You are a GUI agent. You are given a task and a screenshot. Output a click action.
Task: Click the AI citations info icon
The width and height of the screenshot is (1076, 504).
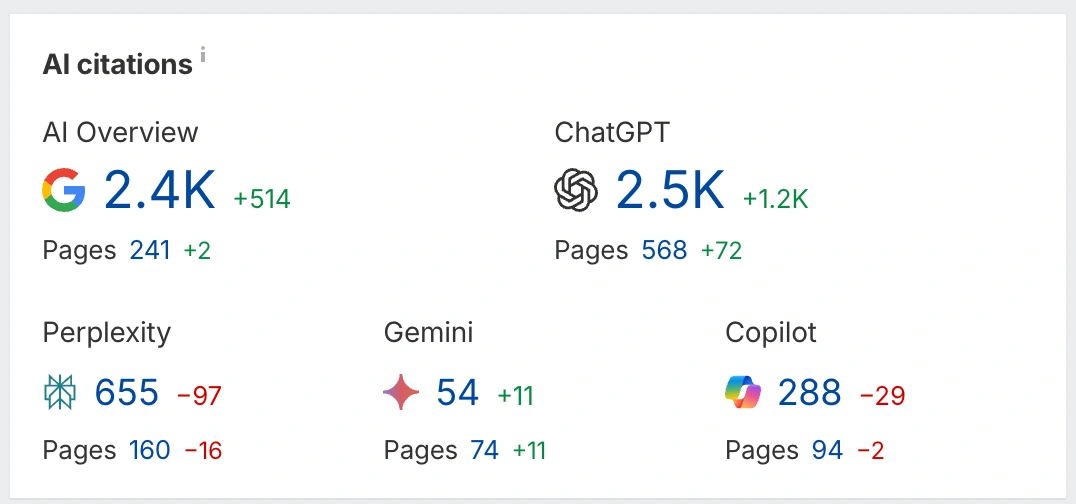pyautogui.click(x=202, y=55)
